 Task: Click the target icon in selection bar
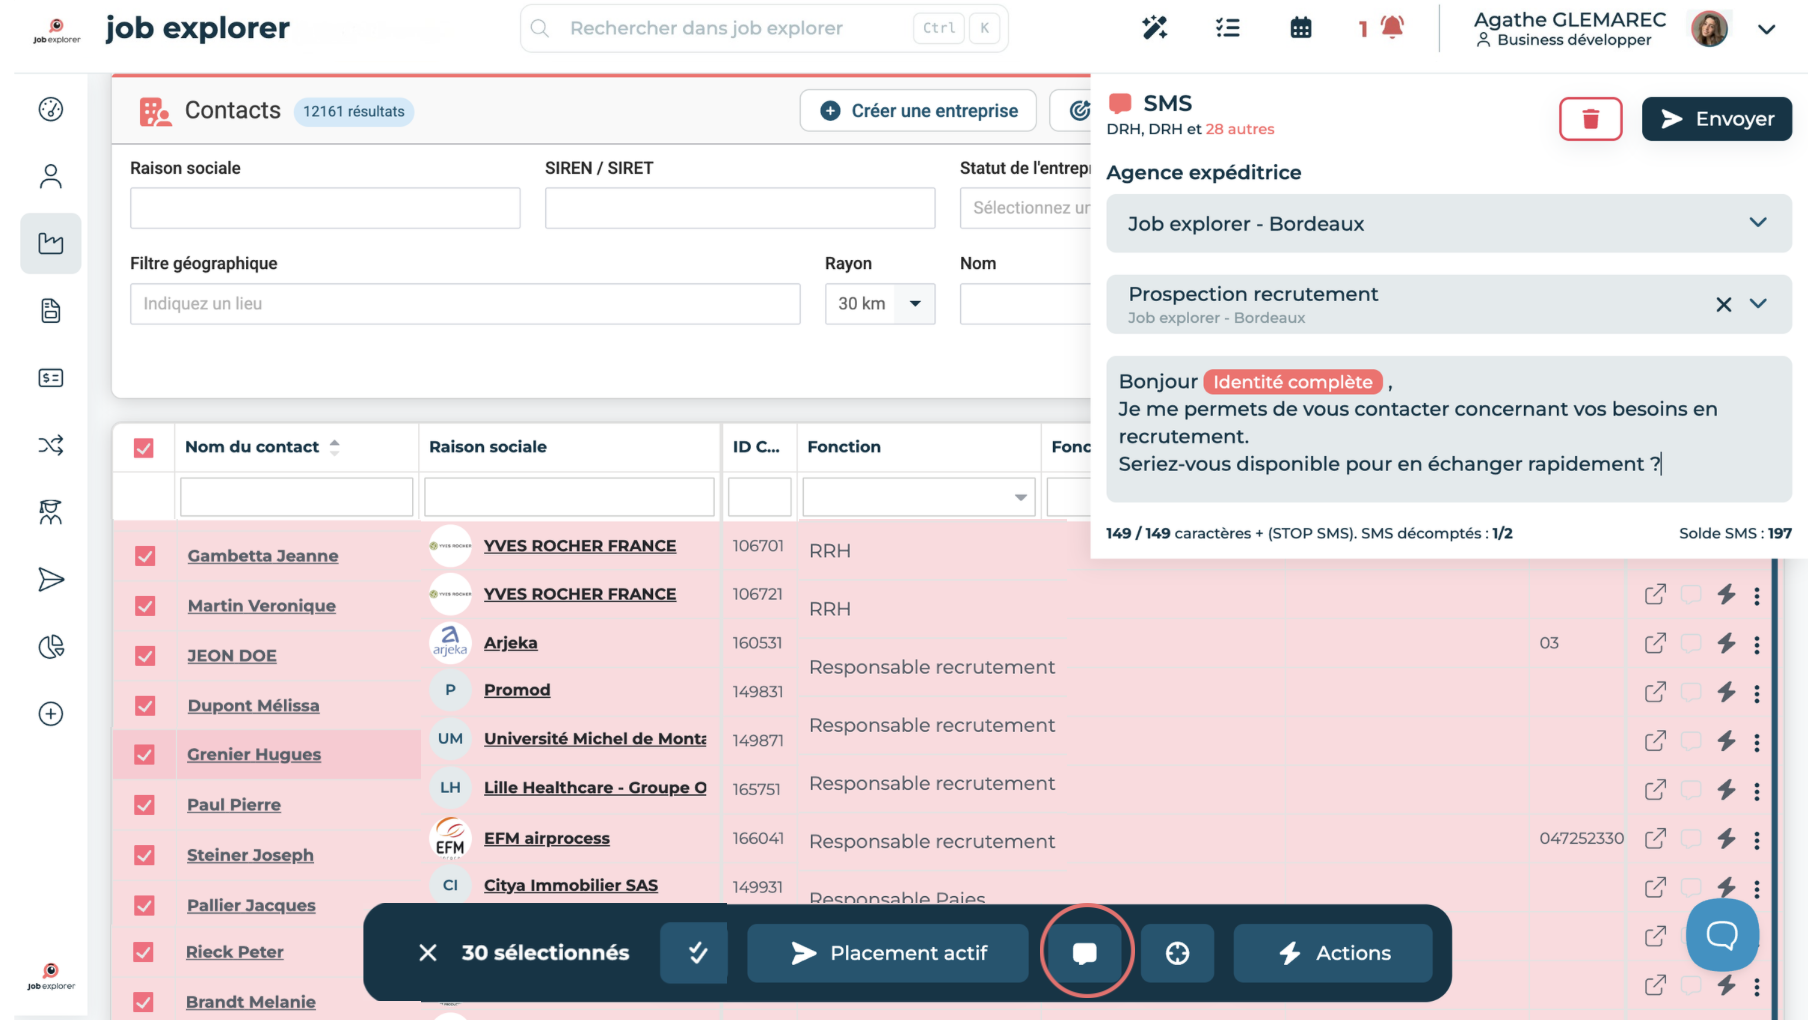pyautogui.click(x=1178, y=953)
